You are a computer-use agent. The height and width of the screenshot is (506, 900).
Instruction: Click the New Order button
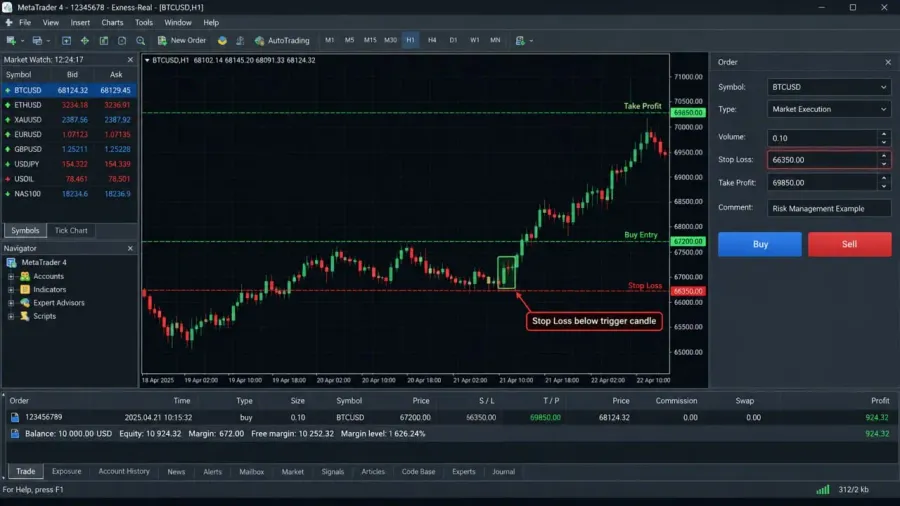[x=181, y=40]
